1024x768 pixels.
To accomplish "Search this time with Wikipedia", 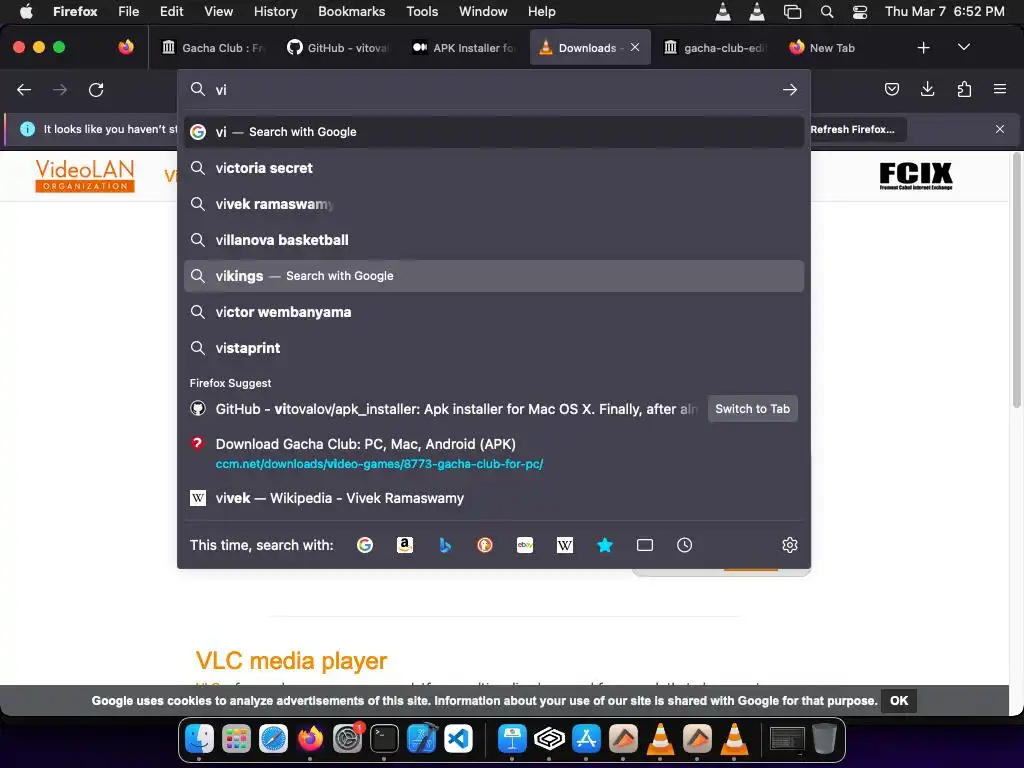I will pyautogui.click(x=565, y=545).
